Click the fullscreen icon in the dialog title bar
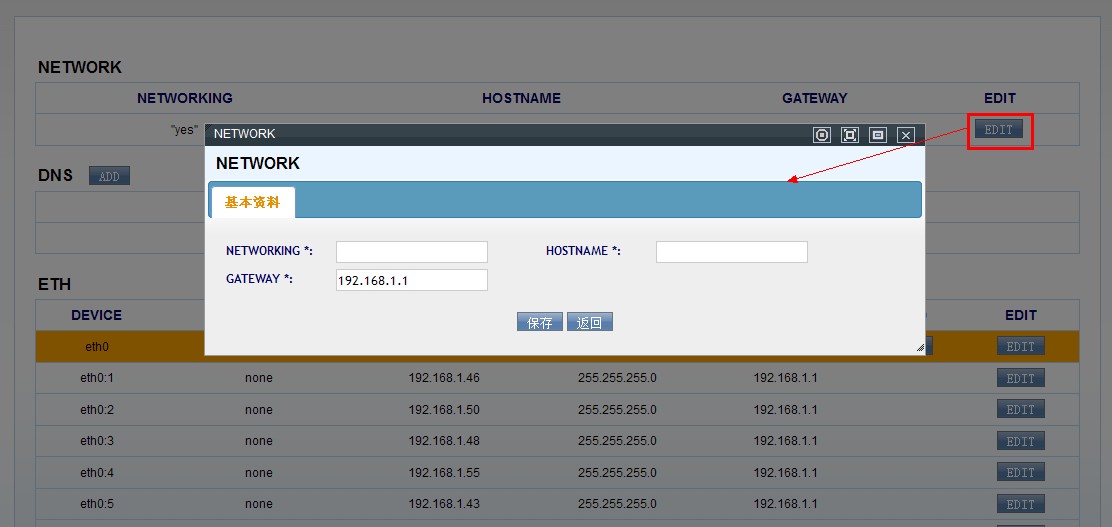 pos(850,135)
